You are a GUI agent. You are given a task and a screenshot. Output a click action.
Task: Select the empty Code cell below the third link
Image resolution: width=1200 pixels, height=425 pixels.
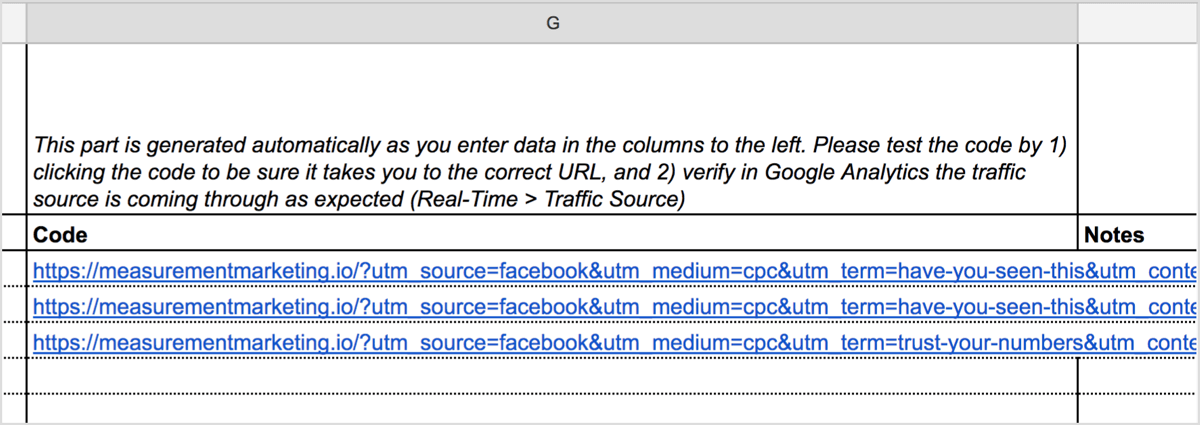[x=552, y=376]
